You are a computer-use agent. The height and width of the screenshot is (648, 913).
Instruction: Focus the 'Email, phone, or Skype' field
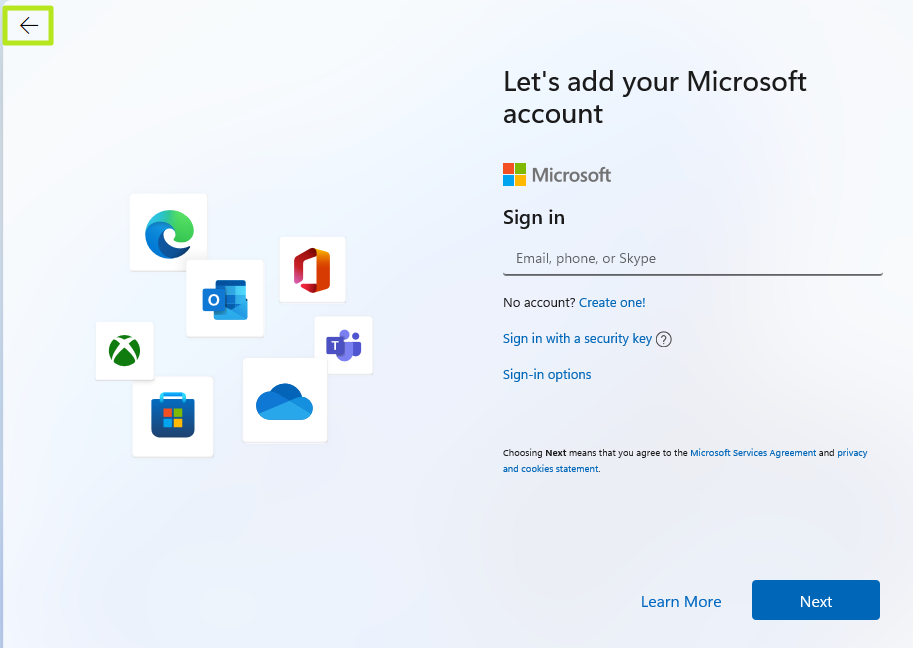(x=692, y=258)
